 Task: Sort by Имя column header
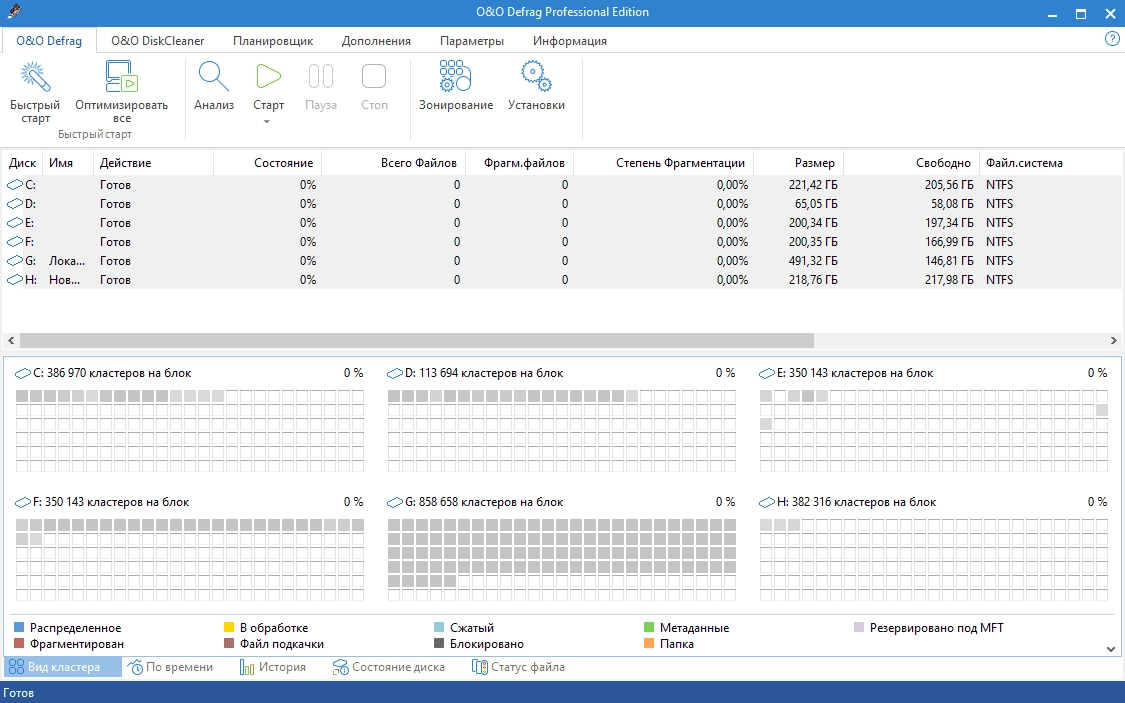click(x=68, y=163)
